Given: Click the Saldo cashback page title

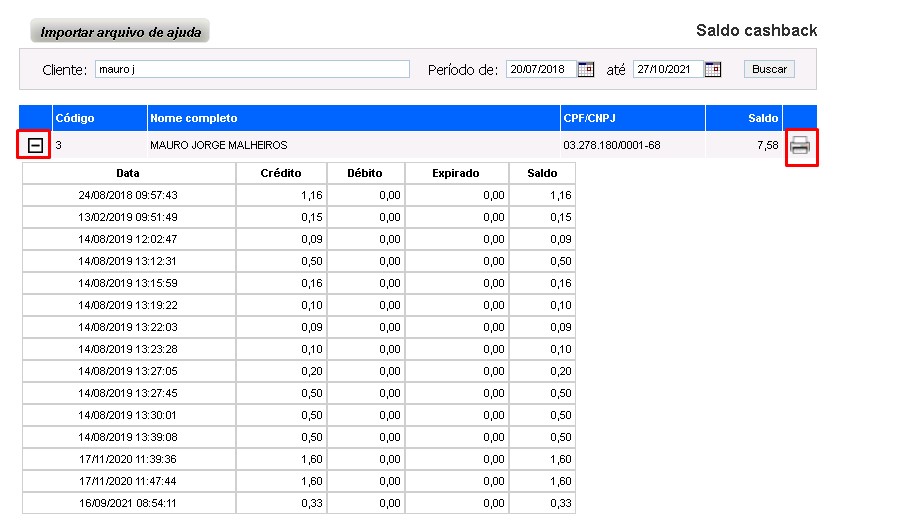Looking at the screenshot, I should pos(756,30).
